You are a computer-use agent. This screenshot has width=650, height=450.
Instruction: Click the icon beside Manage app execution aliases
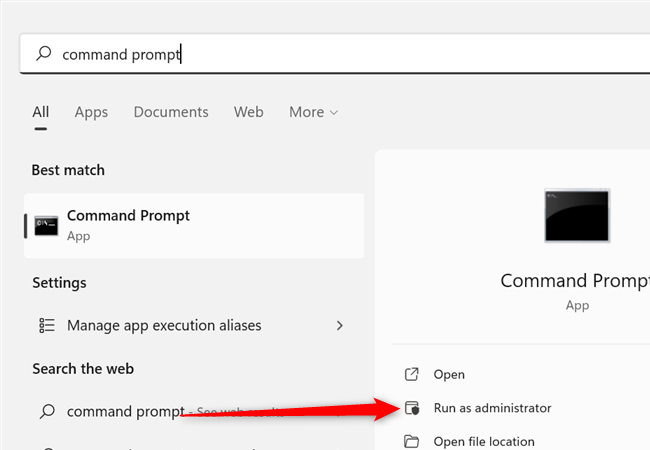tap(46, 325)
